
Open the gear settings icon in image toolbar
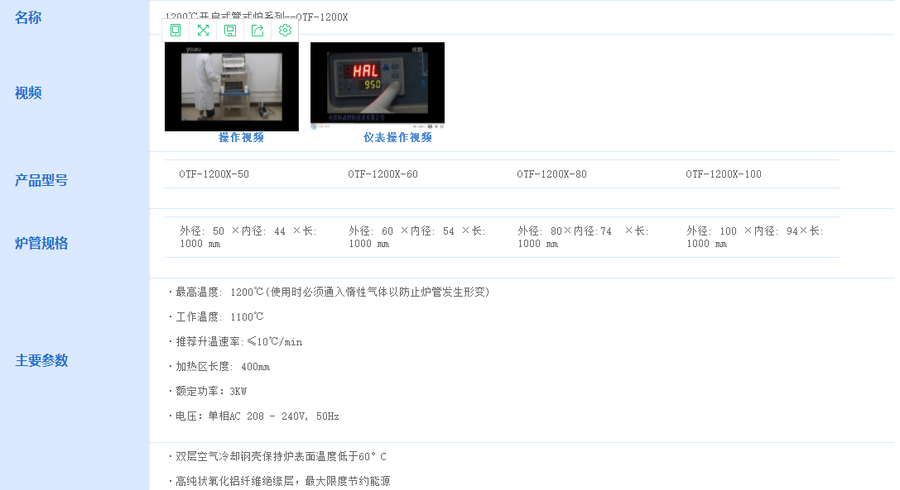(x=285, y=30)
